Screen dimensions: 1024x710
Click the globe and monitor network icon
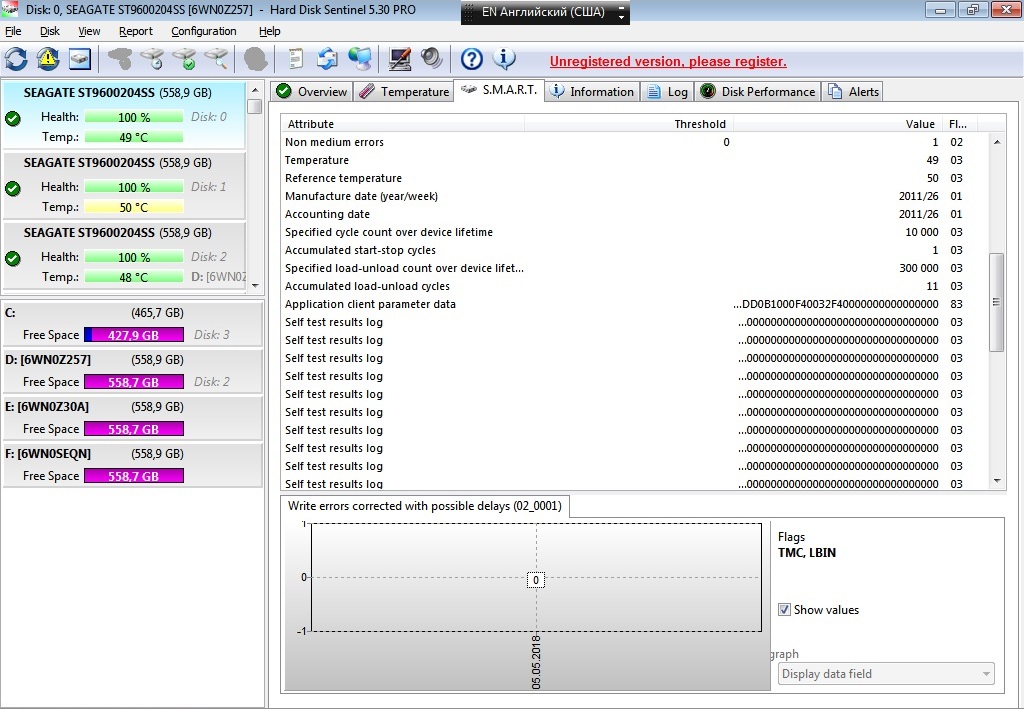[x=360, y=59]
